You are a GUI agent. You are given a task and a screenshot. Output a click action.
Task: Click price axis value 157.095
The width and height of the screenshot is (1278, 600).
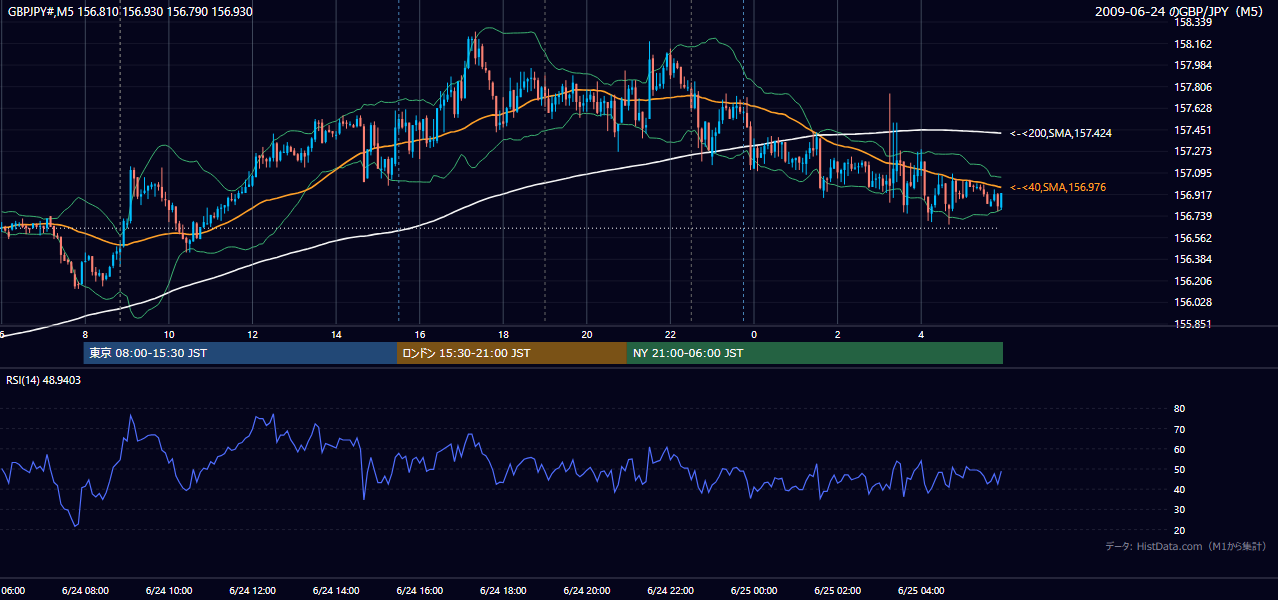[1192, 173]
